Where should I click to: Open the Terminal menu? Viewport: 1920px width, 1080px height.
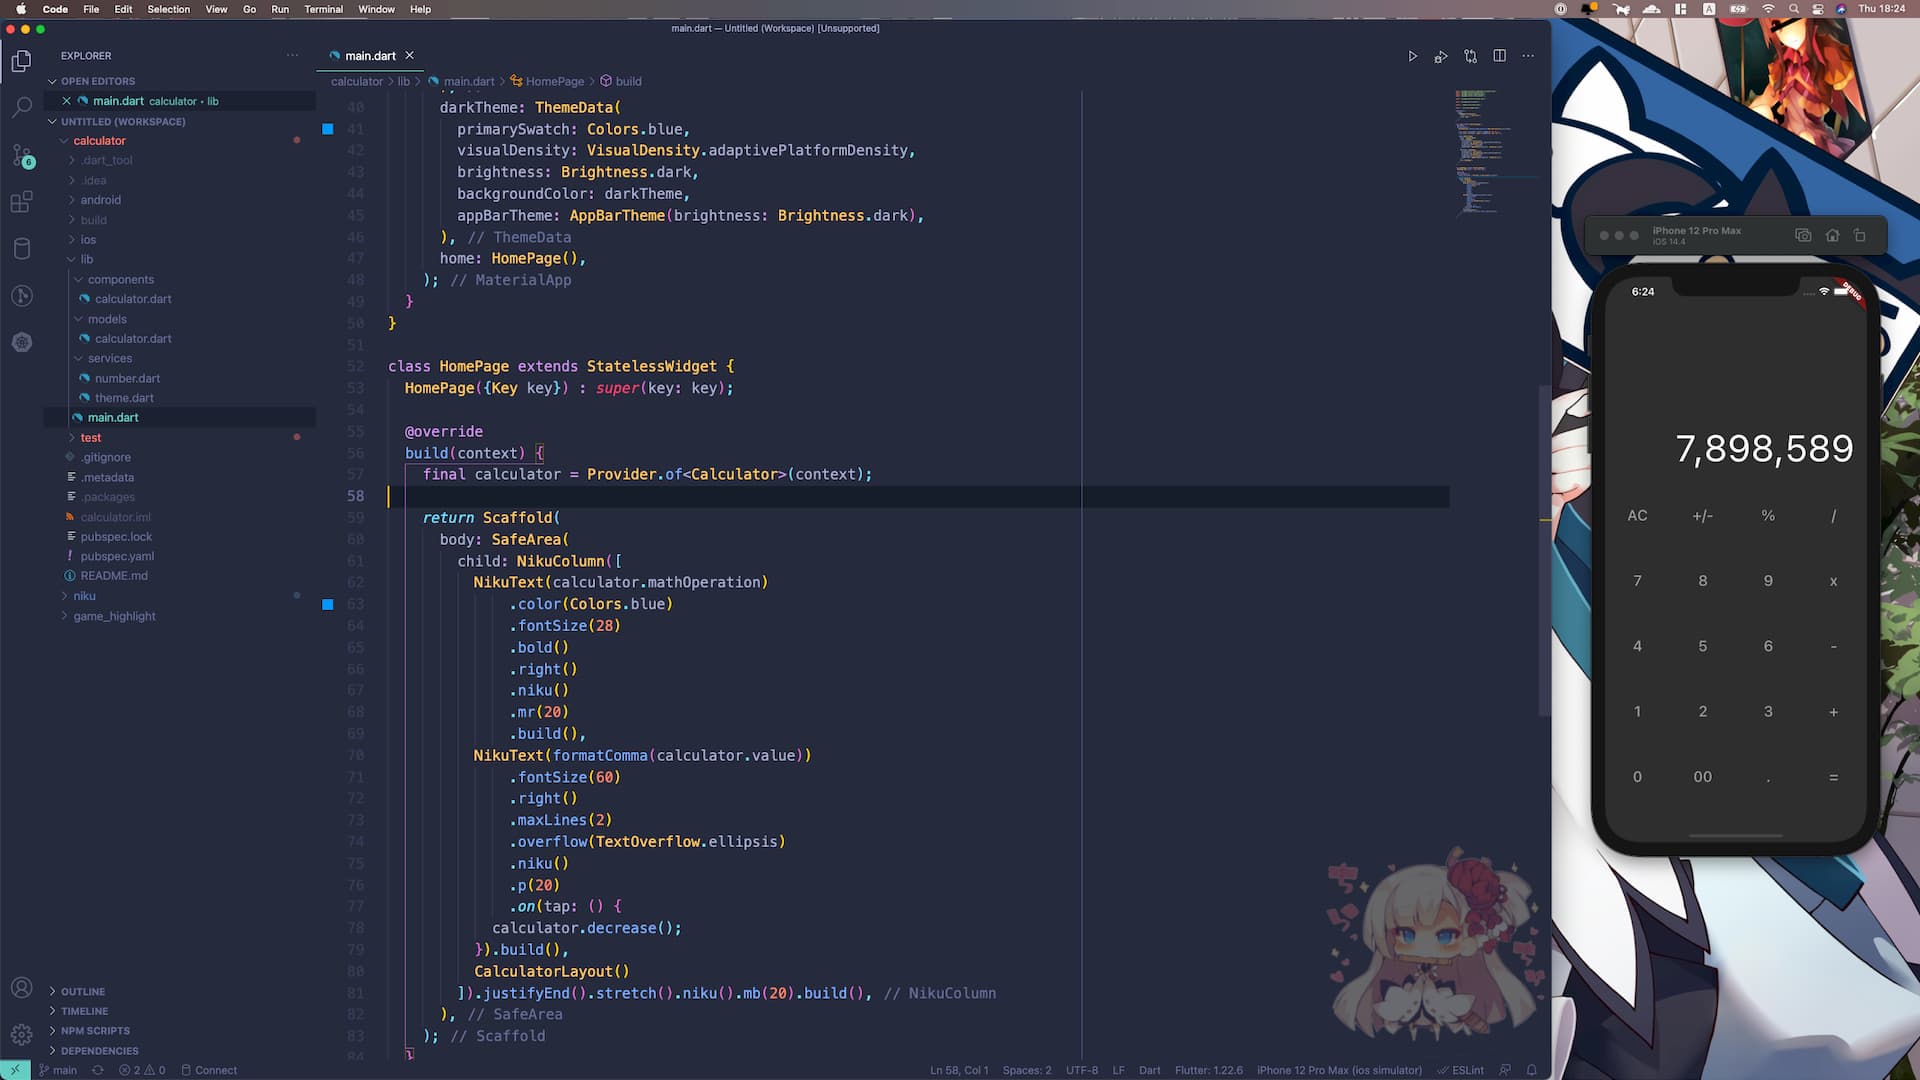[323, 9]
